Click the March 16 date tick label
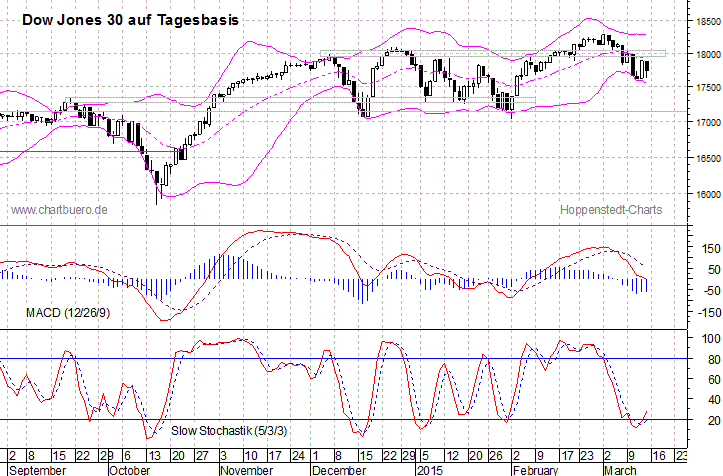 point(659,457)
